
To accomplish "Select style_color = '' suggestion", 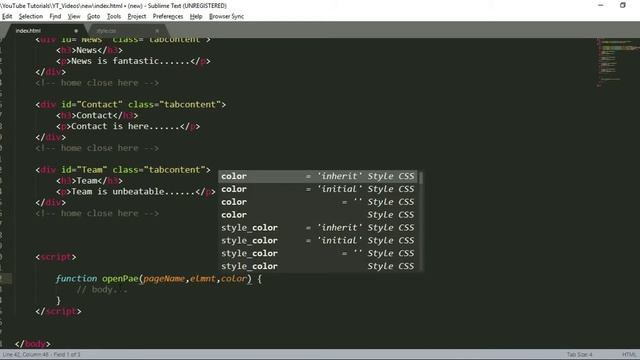I will (x=318, y=253).
